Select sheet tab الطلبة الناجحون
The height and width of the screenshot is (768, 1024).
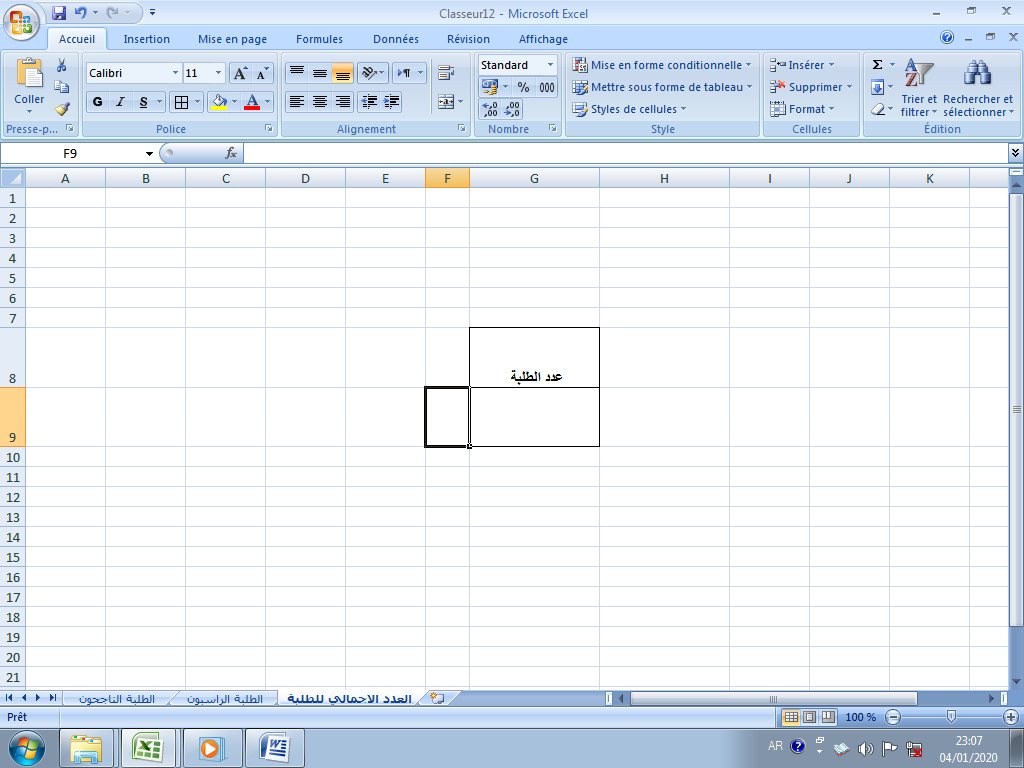point(117,699)
